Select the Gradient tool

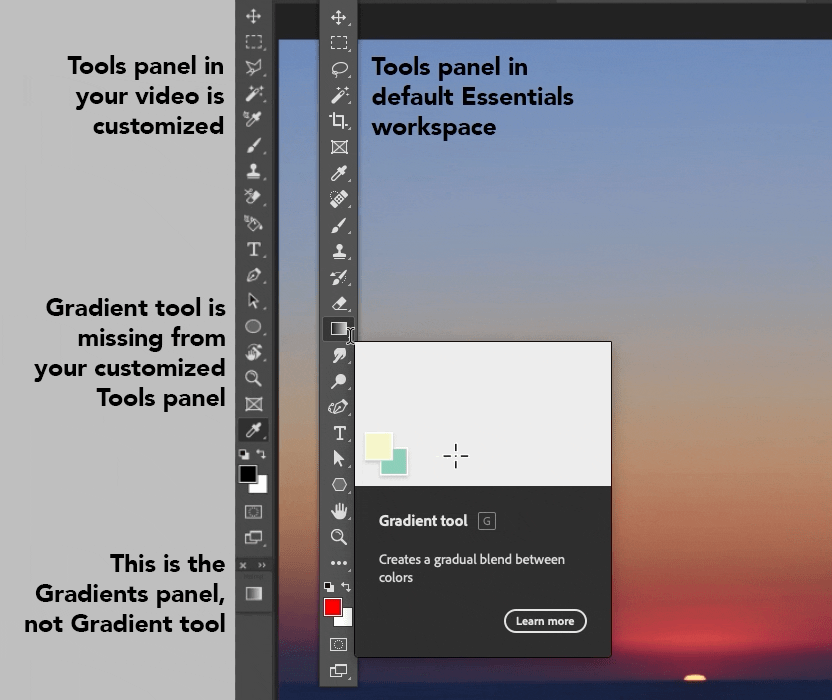(338, 329)
